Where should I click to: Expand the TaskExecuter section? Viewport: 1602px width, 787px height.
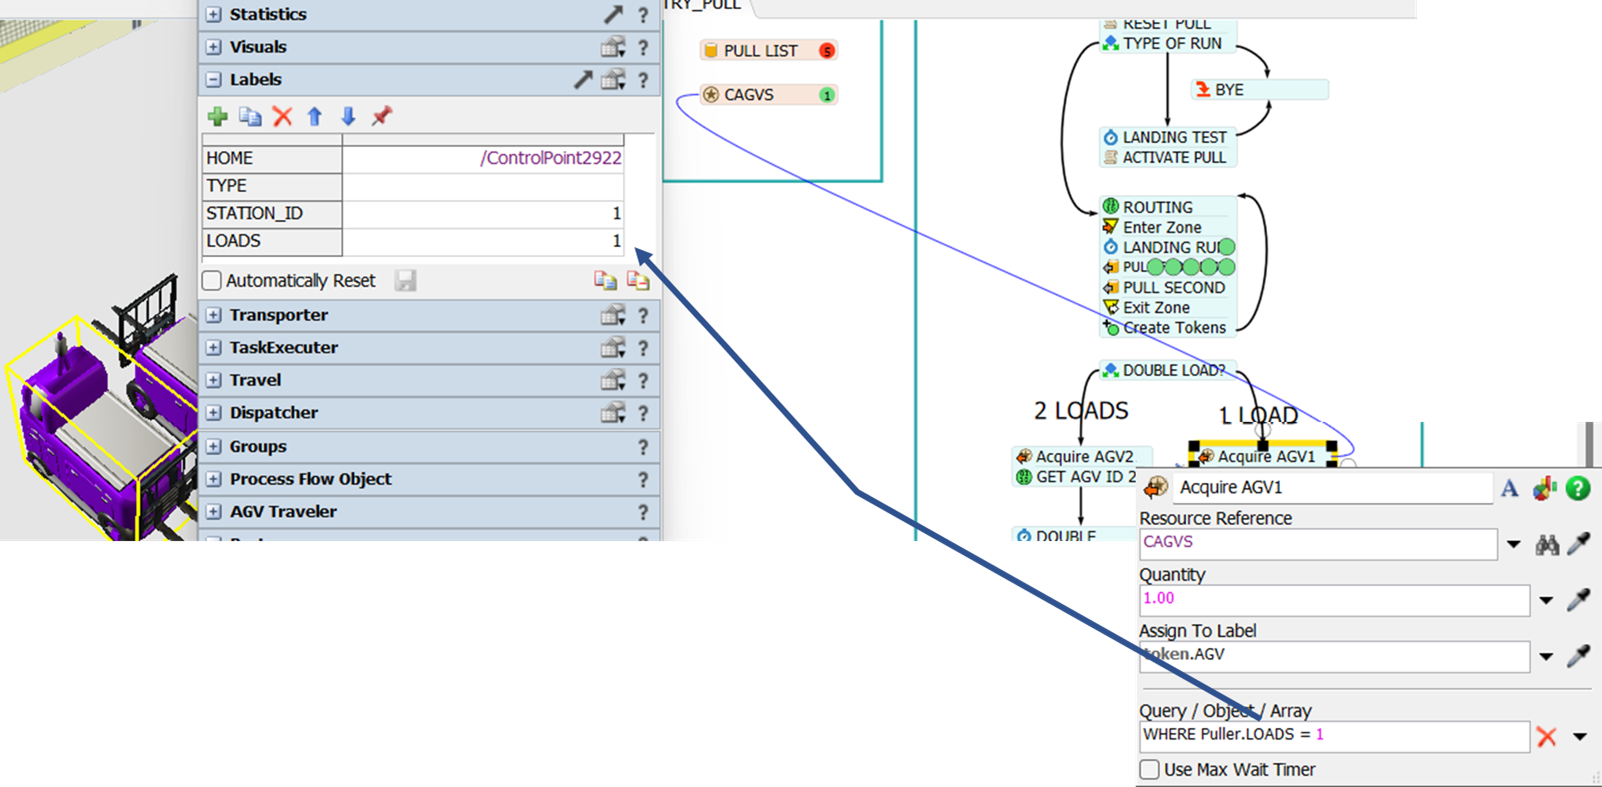pyautogui.click(x=213, y=348)
